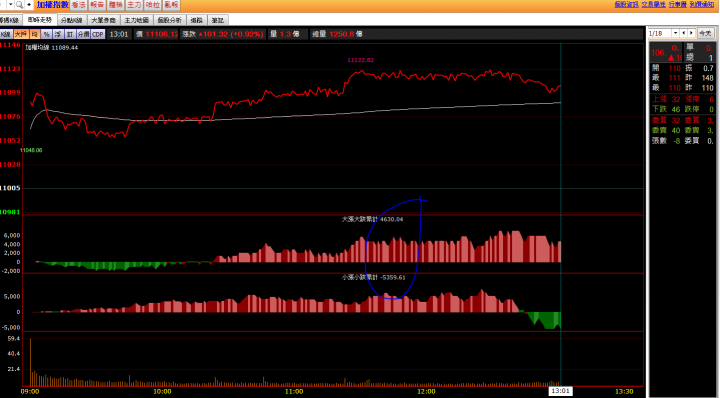Click the 加權指數 title link
The image size is (720, 398).
pyautogui.click(x=53, y=5)
